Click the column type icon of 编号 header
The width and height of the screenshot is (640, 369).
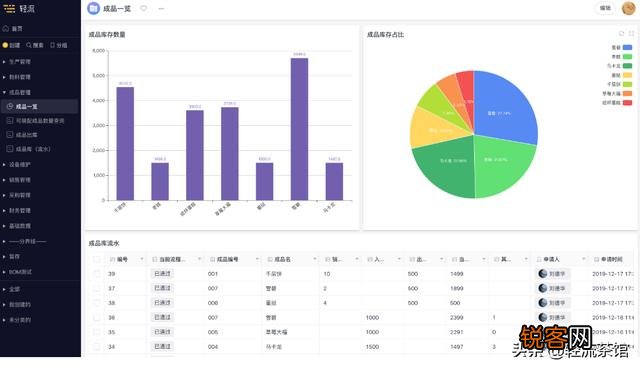point(113,259)
